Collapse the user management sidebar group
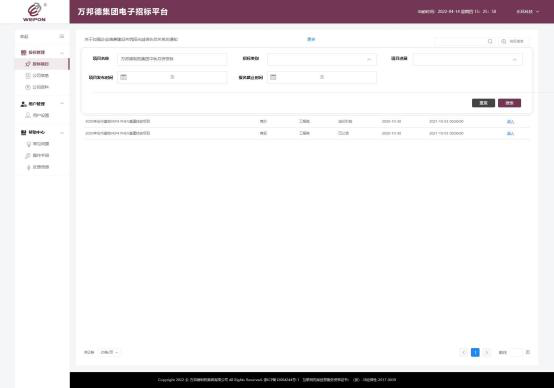554x388 pixels. coord(62,104)
